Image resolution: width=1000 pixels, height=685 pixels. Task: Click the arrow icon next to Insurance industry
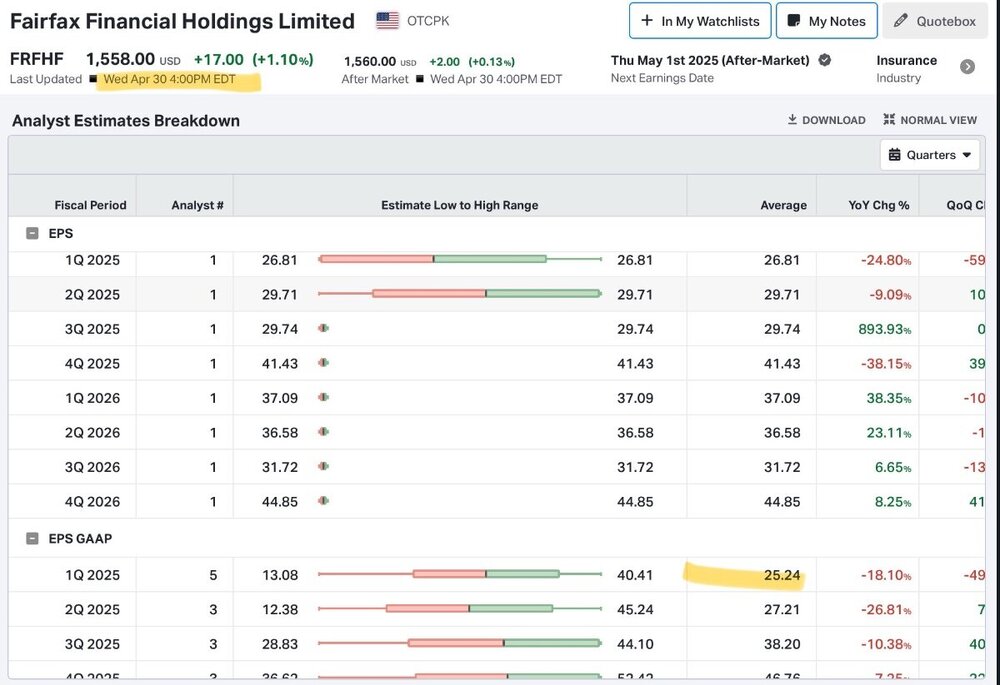tap(967, 66)
